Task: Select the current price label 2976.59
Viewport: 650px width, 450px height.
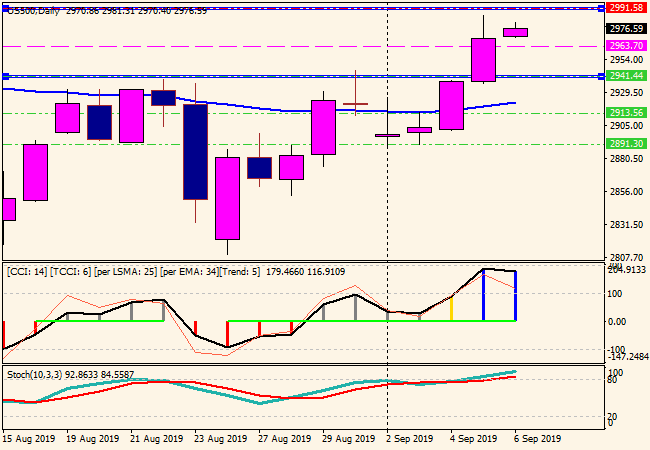Action: [x=625, y=29]
